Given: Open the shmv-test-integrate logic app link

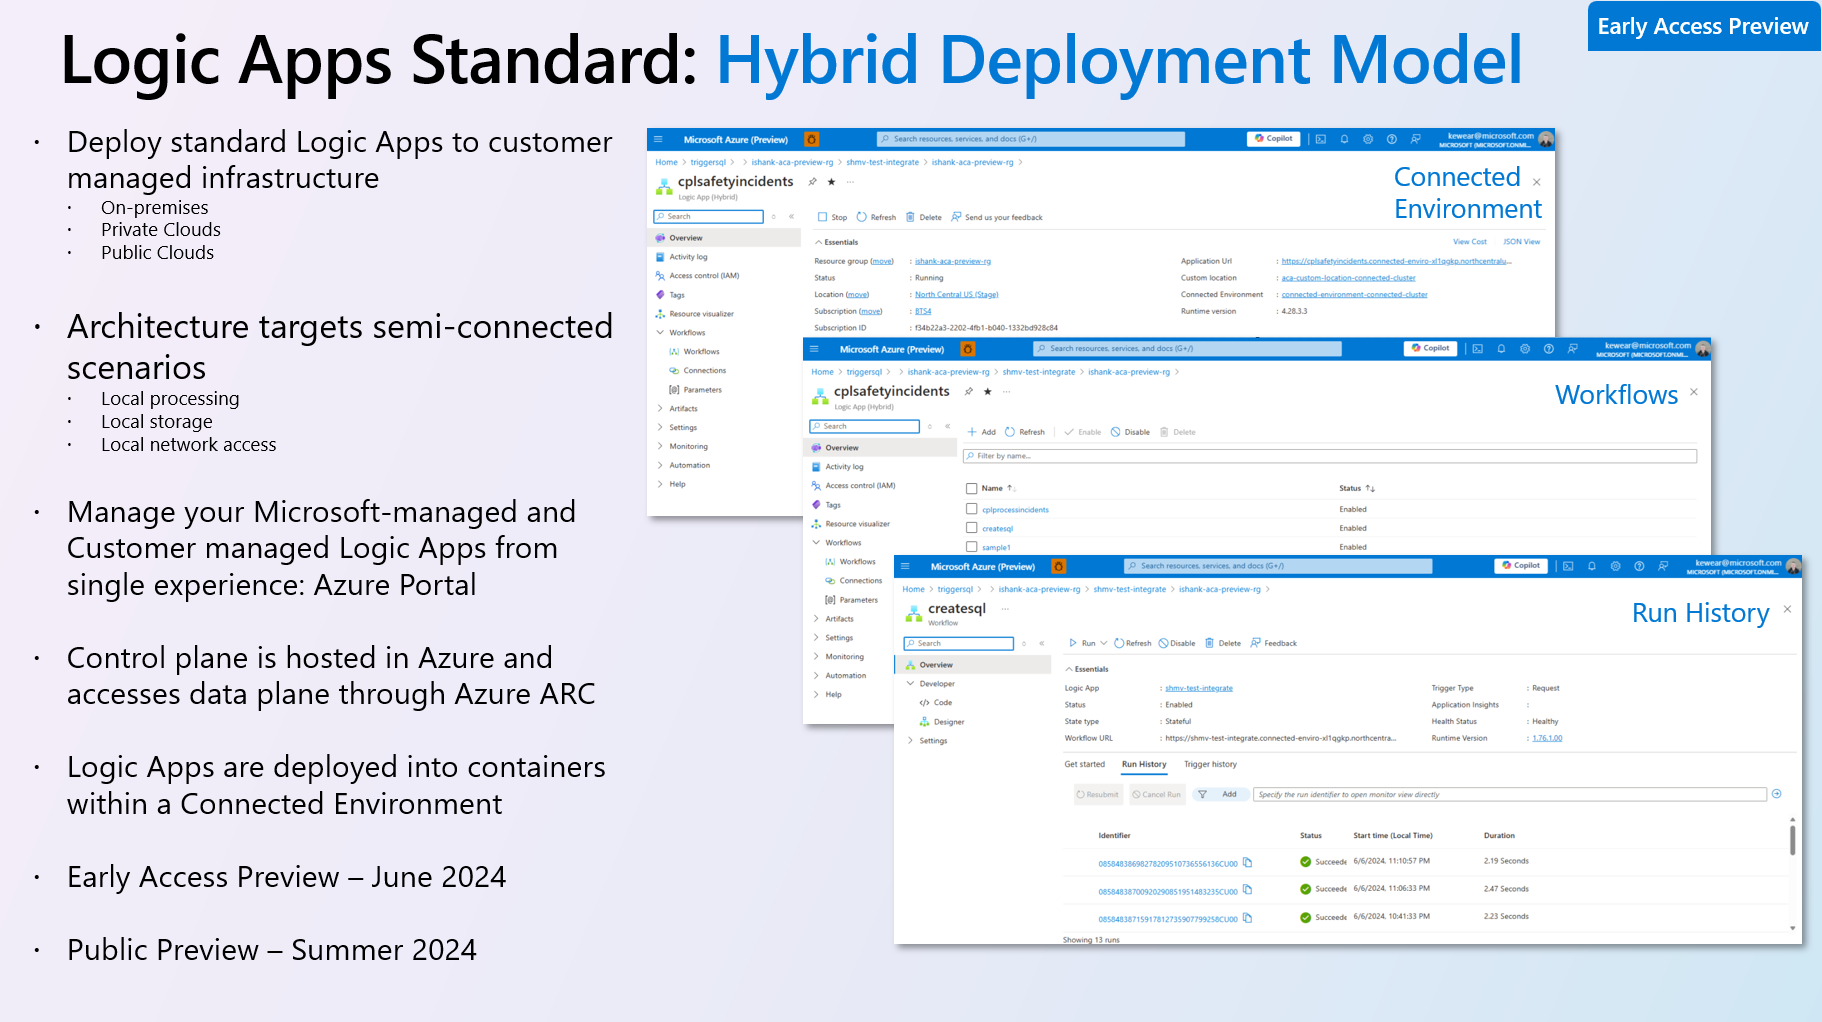Looking at the screenshot, I should 1197,687.
